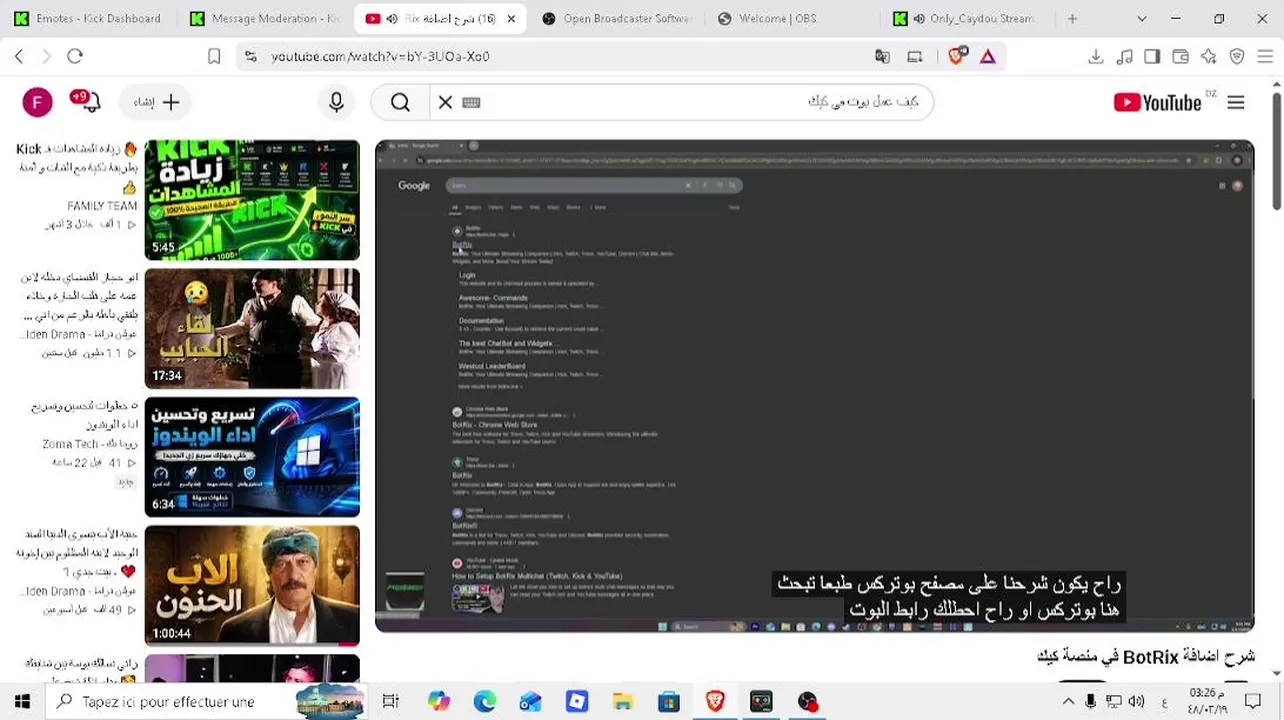Open the account avatar 'F' menu
This screenshot has height=720, width=1284.
(37, 102)
